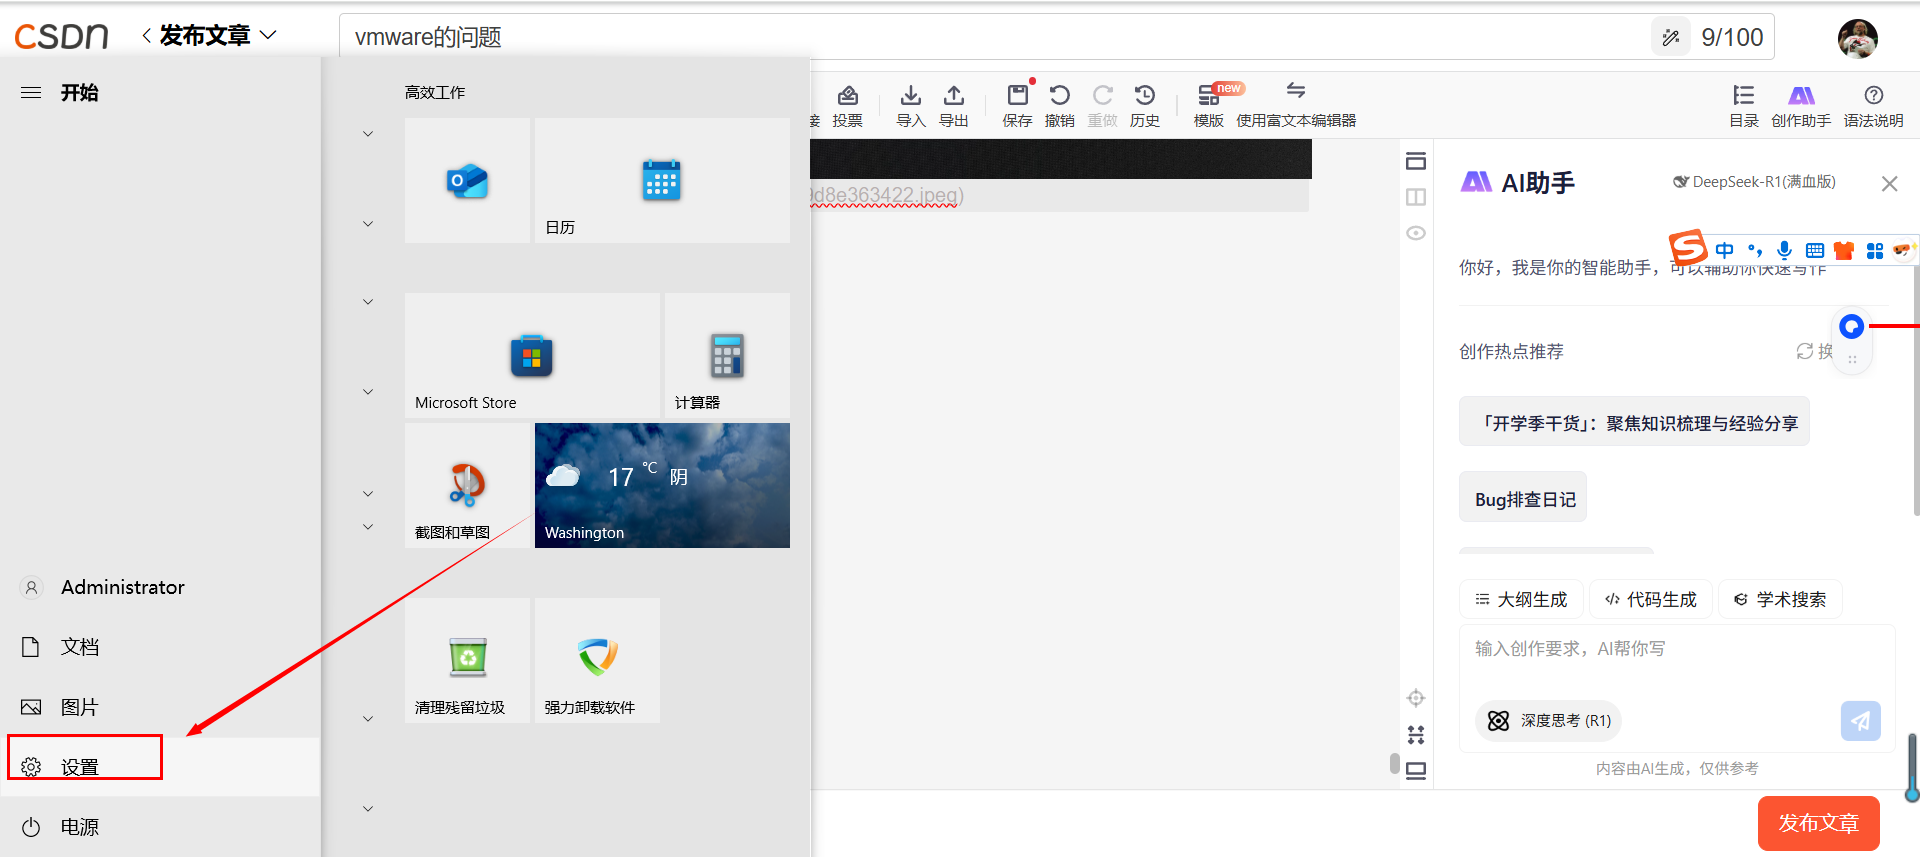Click the AI title-polish wand icon
The width and height of the screenshot is (1920, 857).
[x=1670, y=38]
